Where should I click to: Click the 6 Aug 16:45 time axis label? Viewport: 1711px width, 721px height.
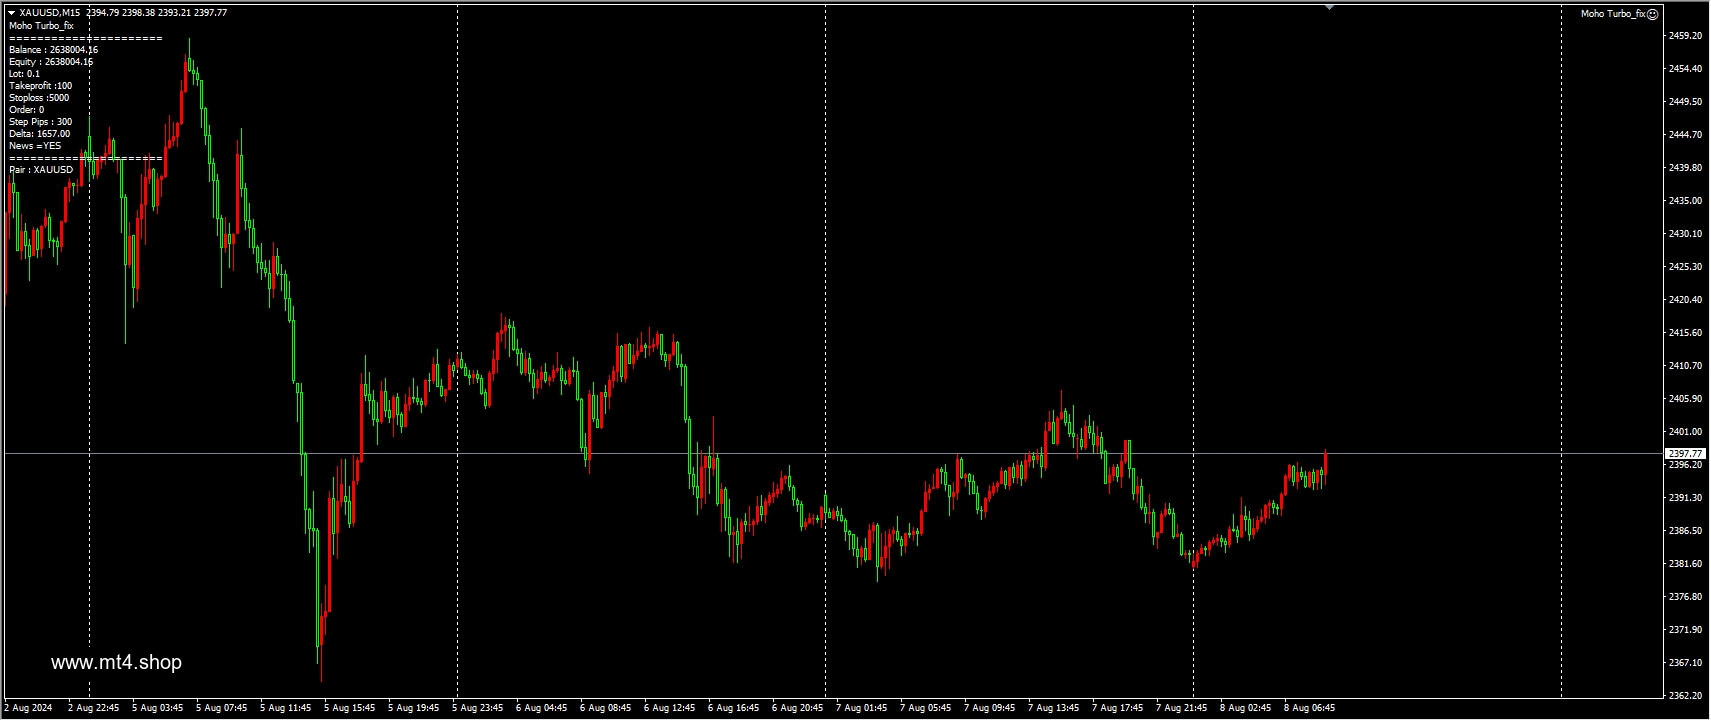(734, 709)
